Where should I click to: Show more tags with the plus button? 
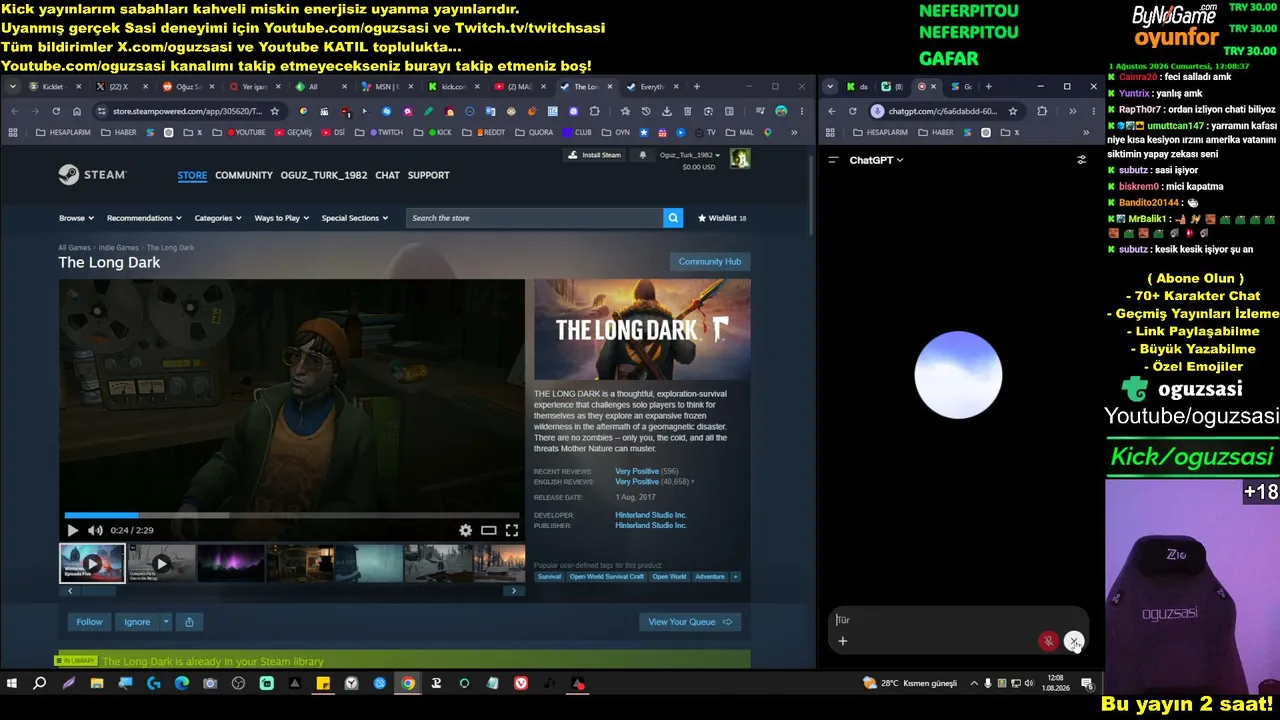(736, 577)
